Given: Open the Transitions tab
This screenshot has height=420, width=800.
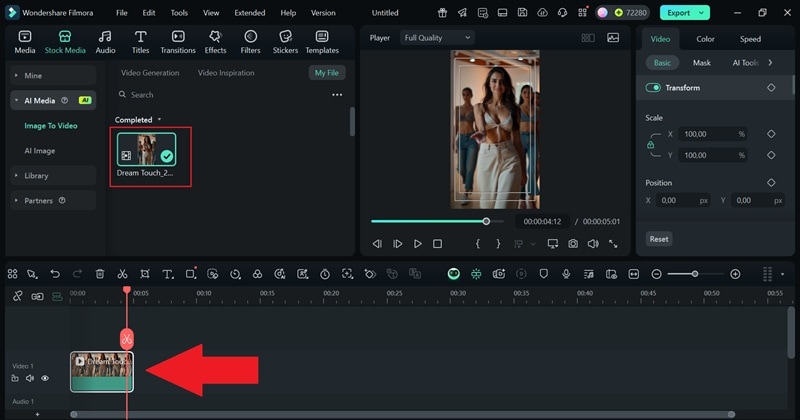Looking at the screenshot, I should tap(178, 42).
